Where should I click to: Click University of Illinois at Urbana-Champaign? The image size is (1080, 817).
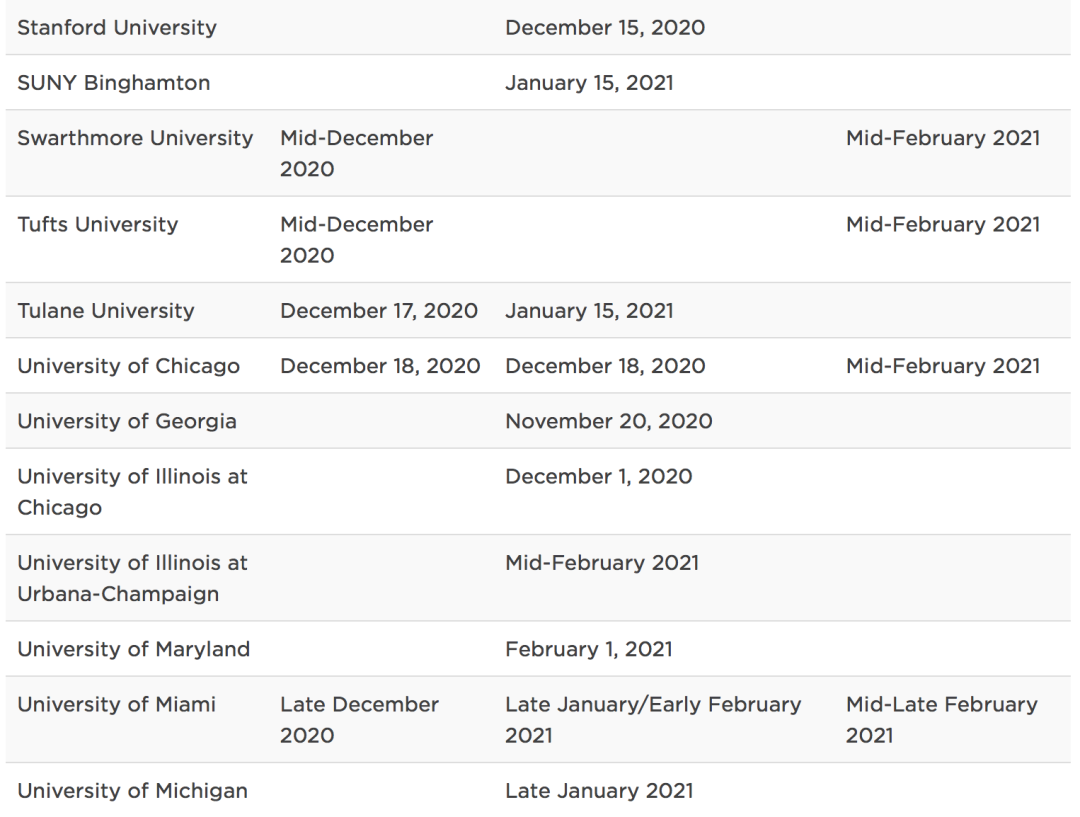132,578
